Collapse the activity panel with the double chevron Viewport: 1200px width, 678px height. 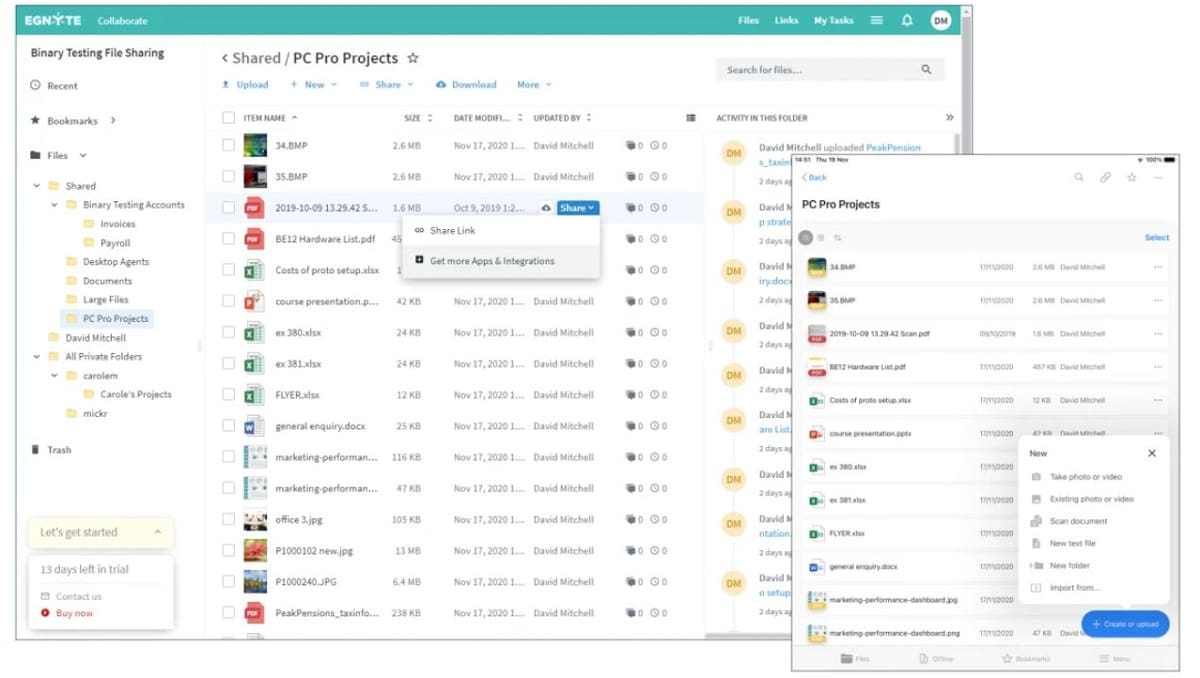[x=949, y=118]
